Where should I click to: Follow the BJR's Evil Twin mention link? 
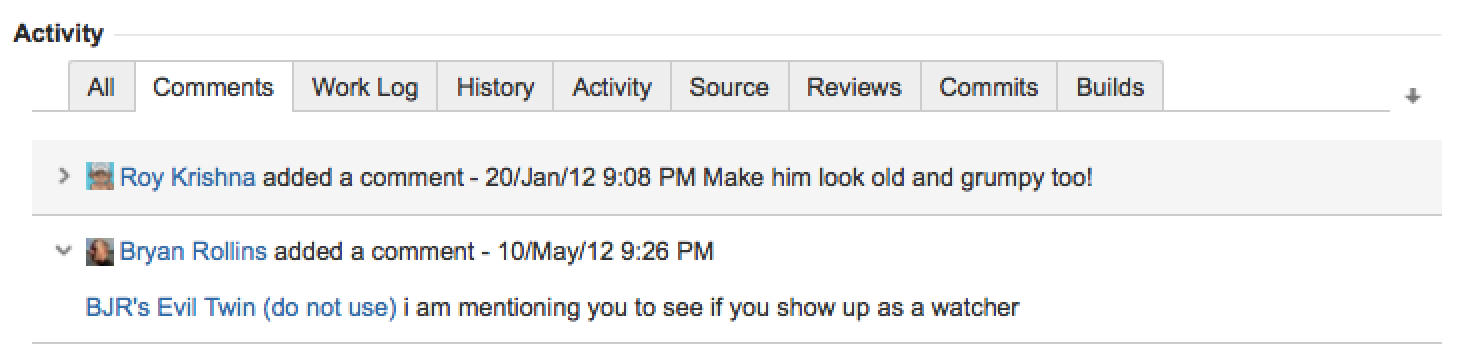click(241, 308)
